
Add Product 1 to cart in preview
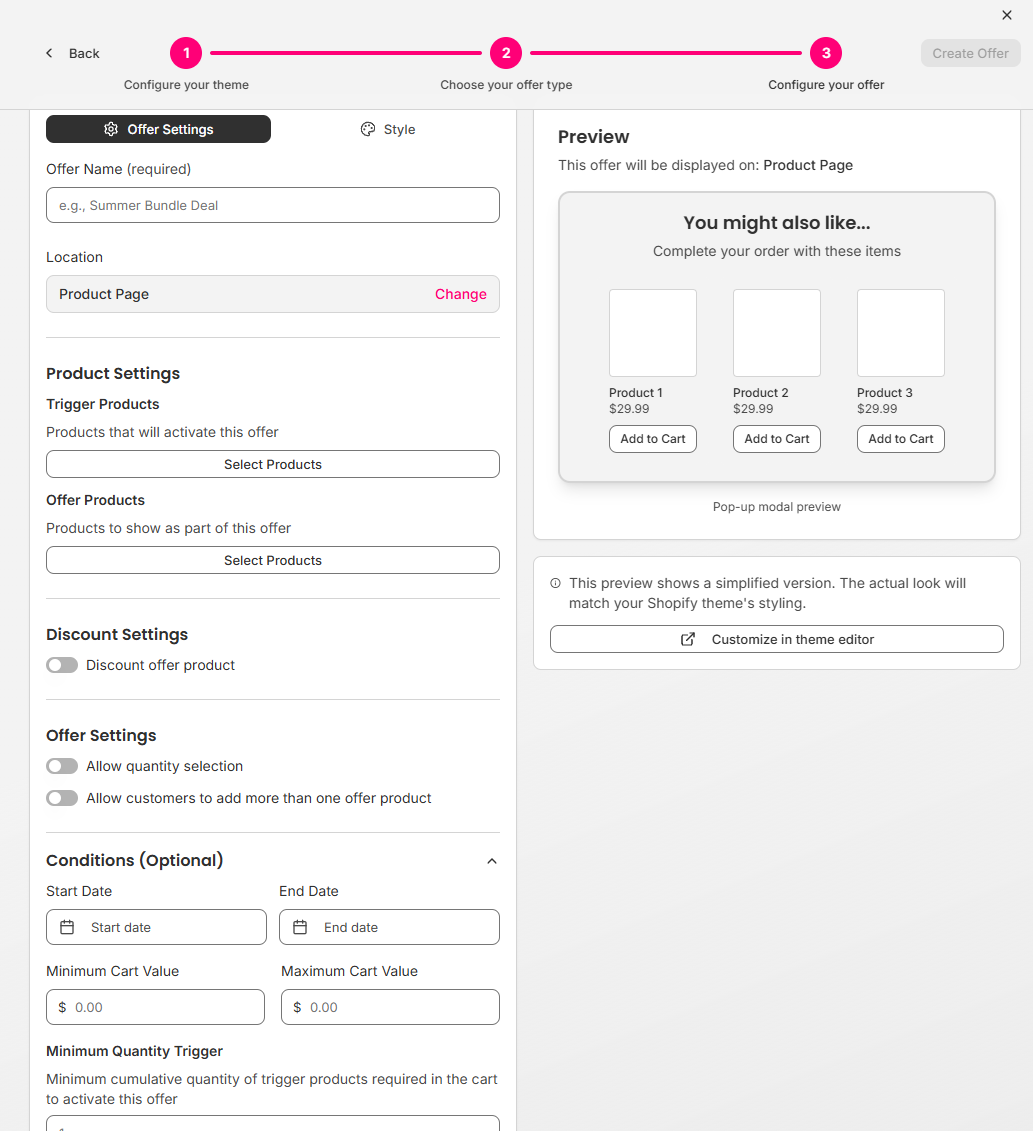(653, 439)
